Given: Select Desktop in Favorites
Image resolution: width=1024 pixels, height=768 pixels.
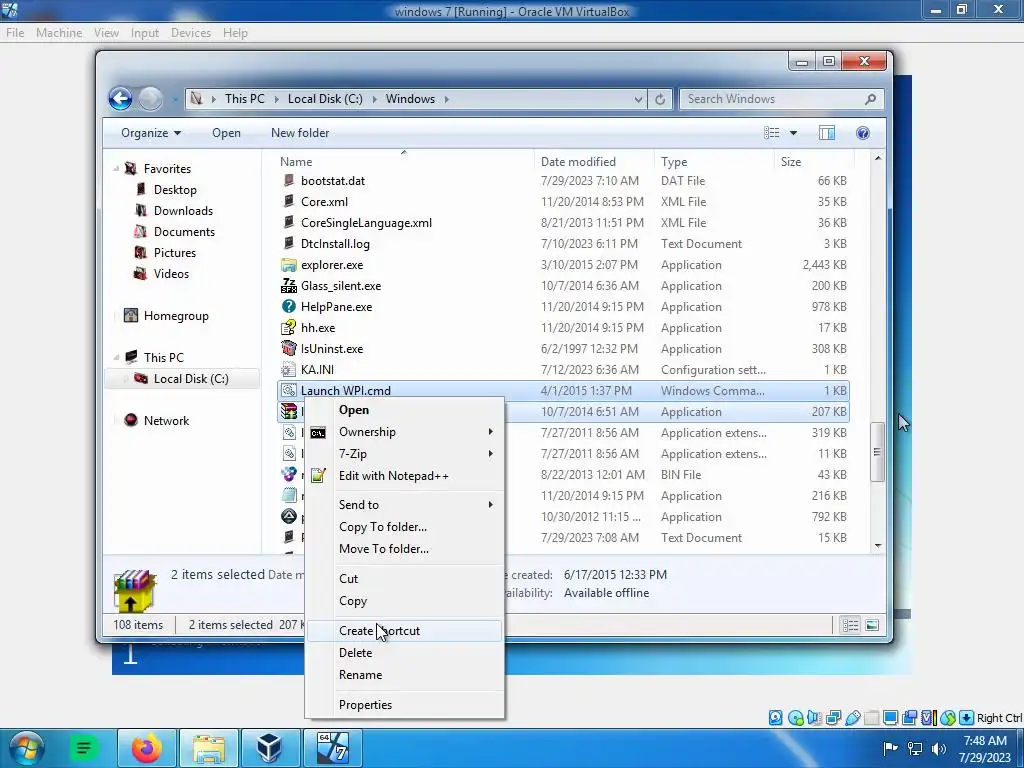Looking at the screenshot, I should (175, 190).
